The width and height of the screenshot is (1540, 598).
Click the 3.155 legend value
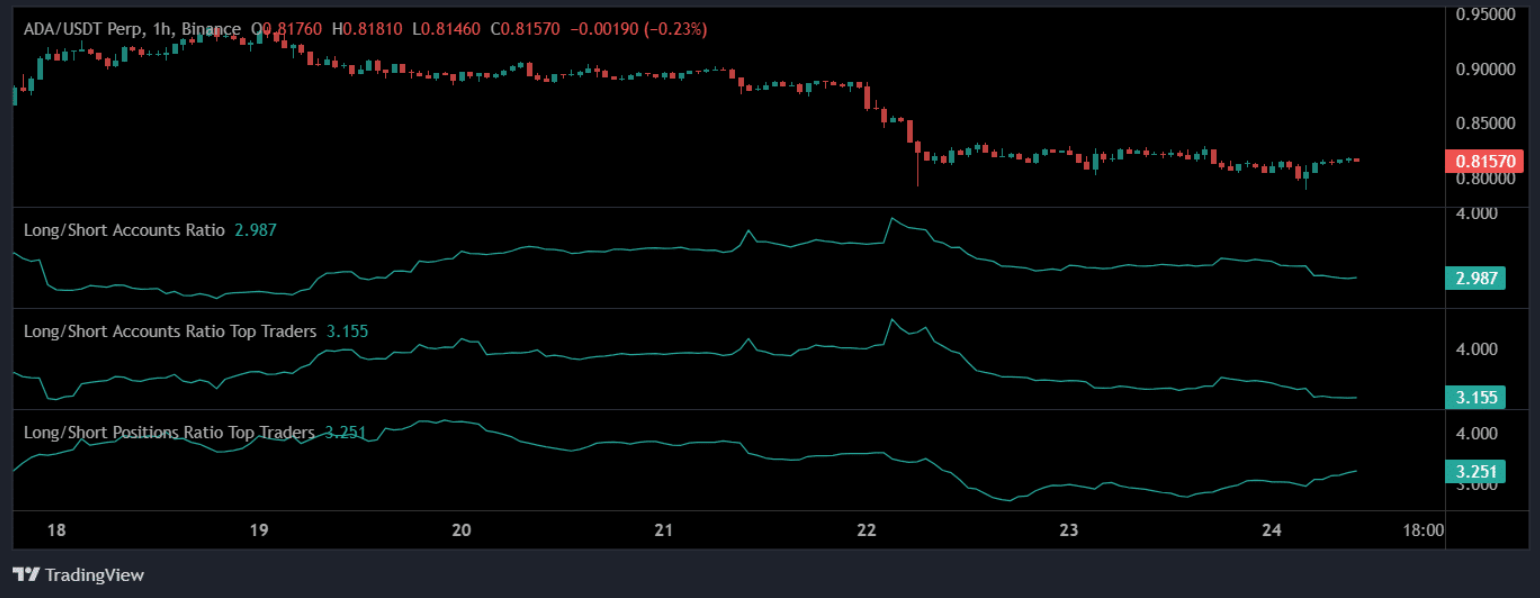point(348,331)
